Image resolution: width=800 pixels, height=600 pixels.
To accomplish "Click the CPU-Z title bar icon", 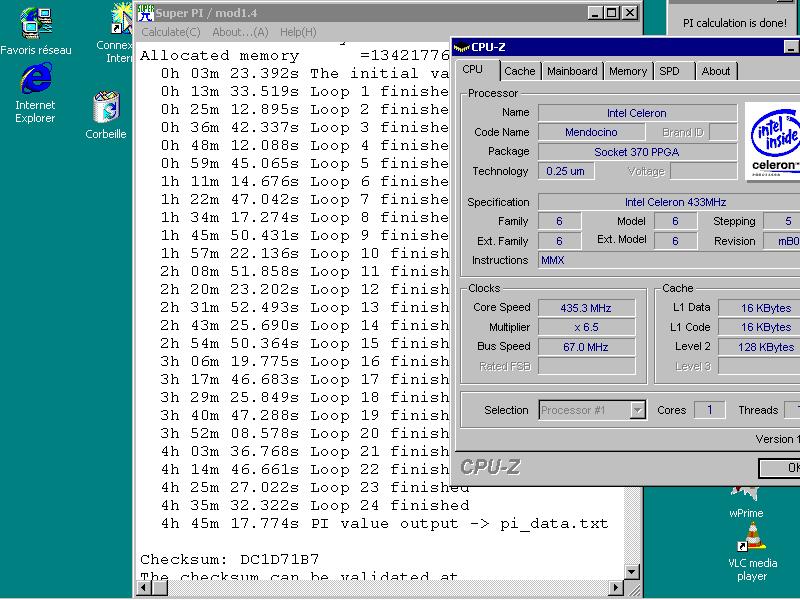I will tap(461, 47).
